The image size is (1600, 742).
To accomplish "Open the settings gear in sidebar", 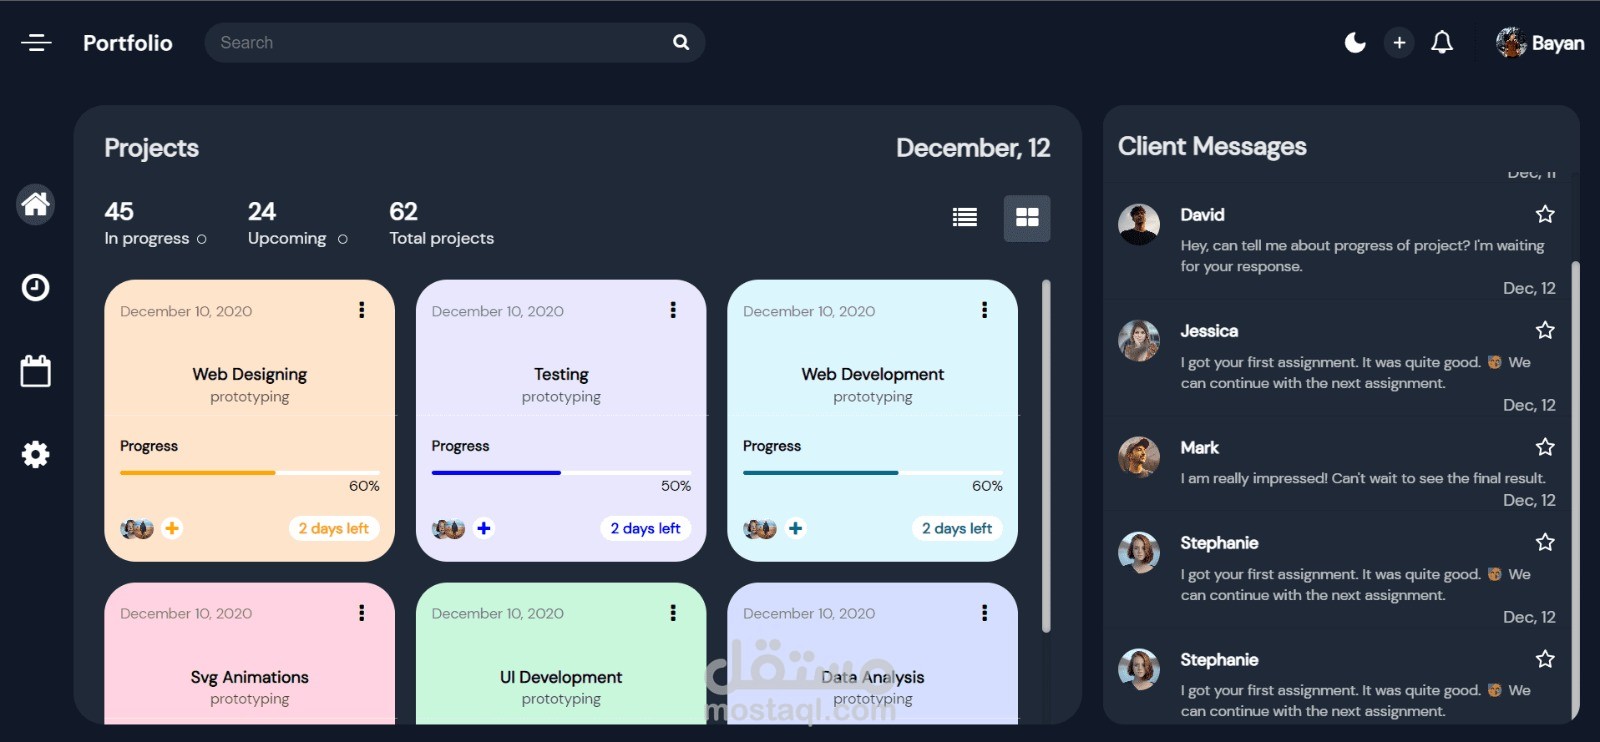I will 35,455.
